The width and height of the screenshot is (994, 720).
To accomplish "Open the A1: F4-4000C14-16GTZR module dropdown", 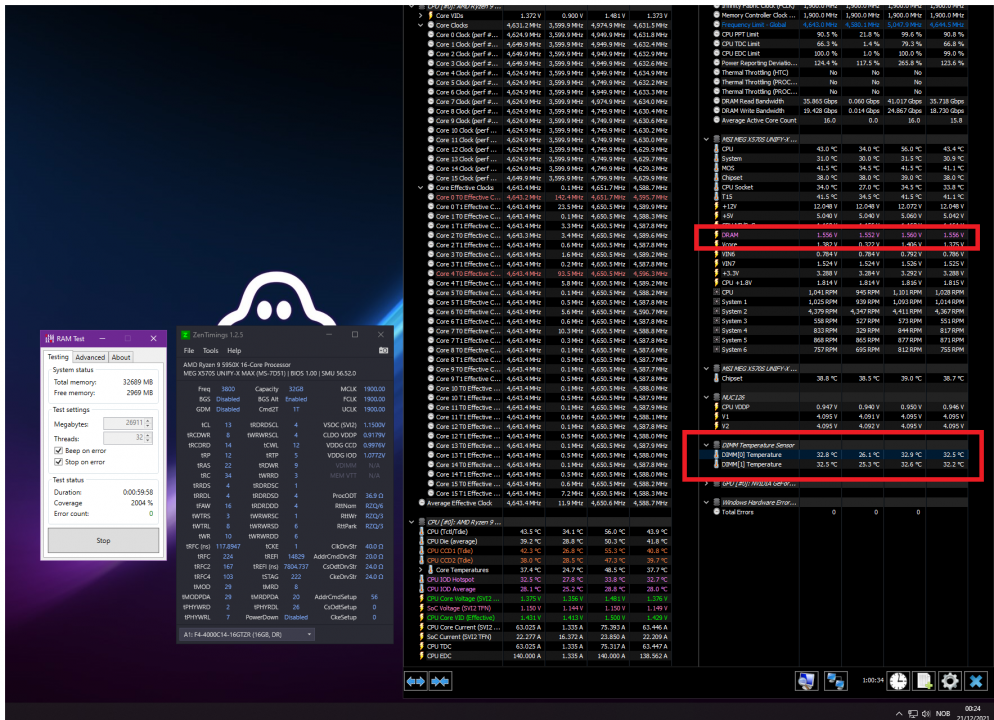I will [x=246, y=634].
